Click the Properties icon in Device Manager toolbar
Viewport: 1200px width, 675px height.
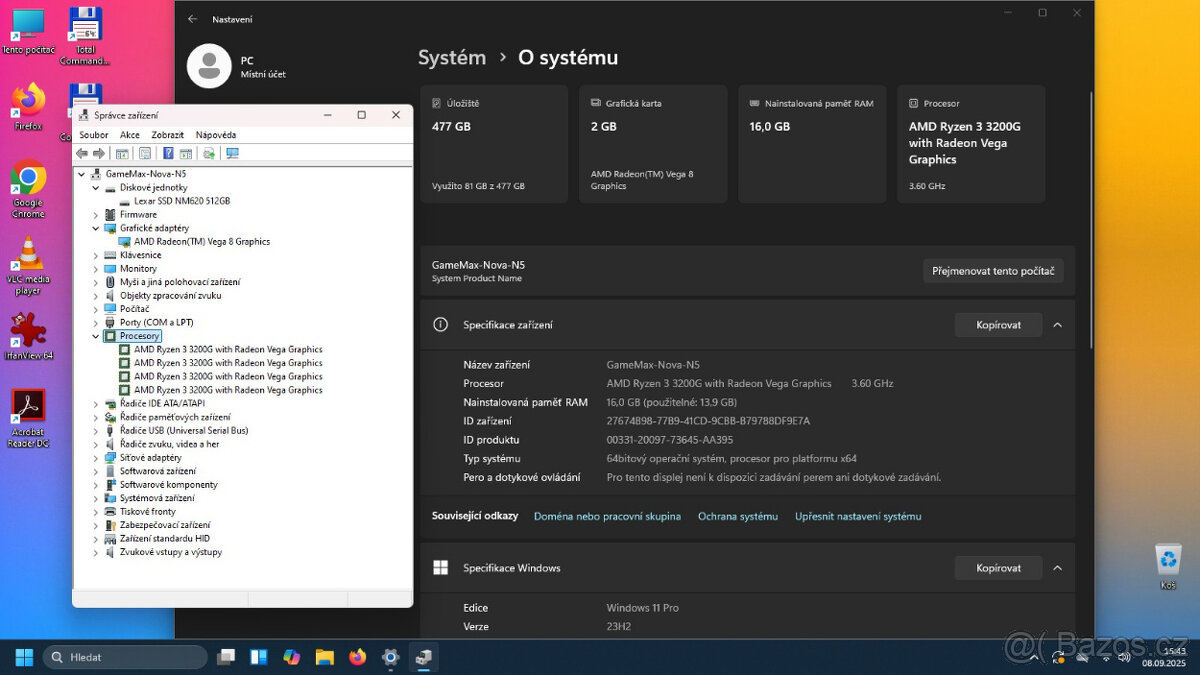pos(145,153)
